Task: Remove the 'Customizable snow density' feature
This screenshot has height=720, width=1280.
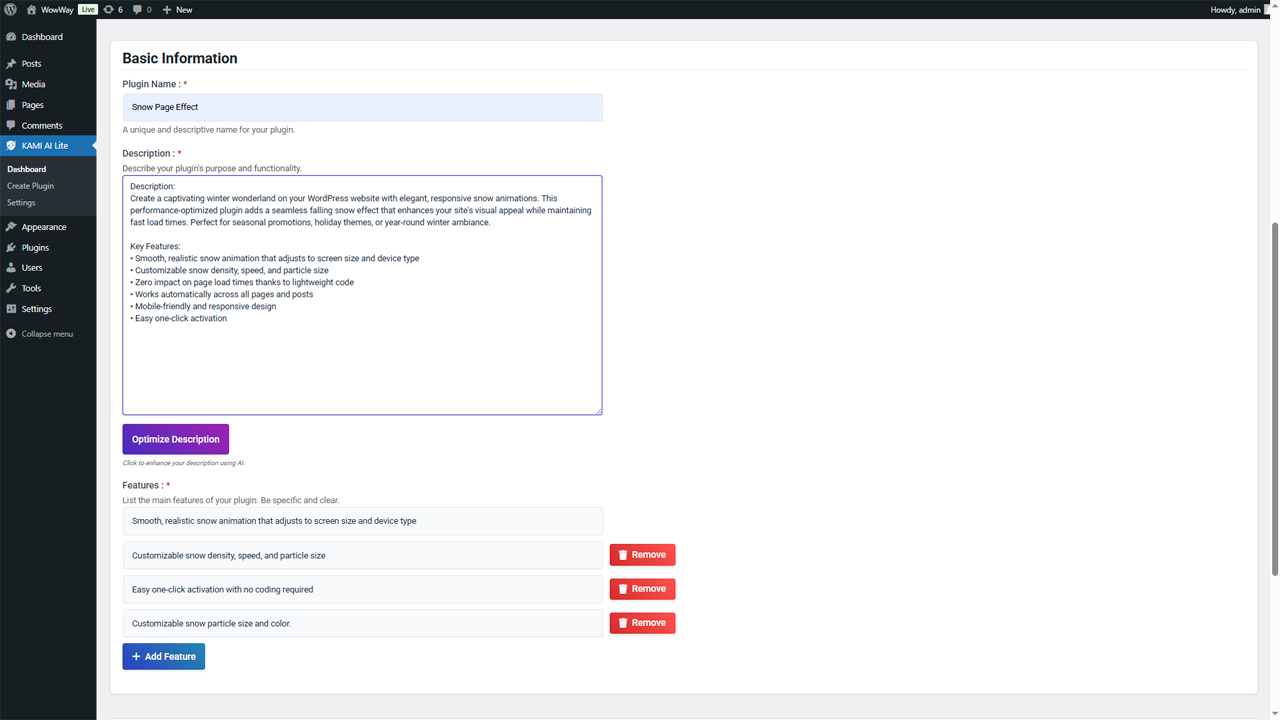Action: [x=642, y=555]
